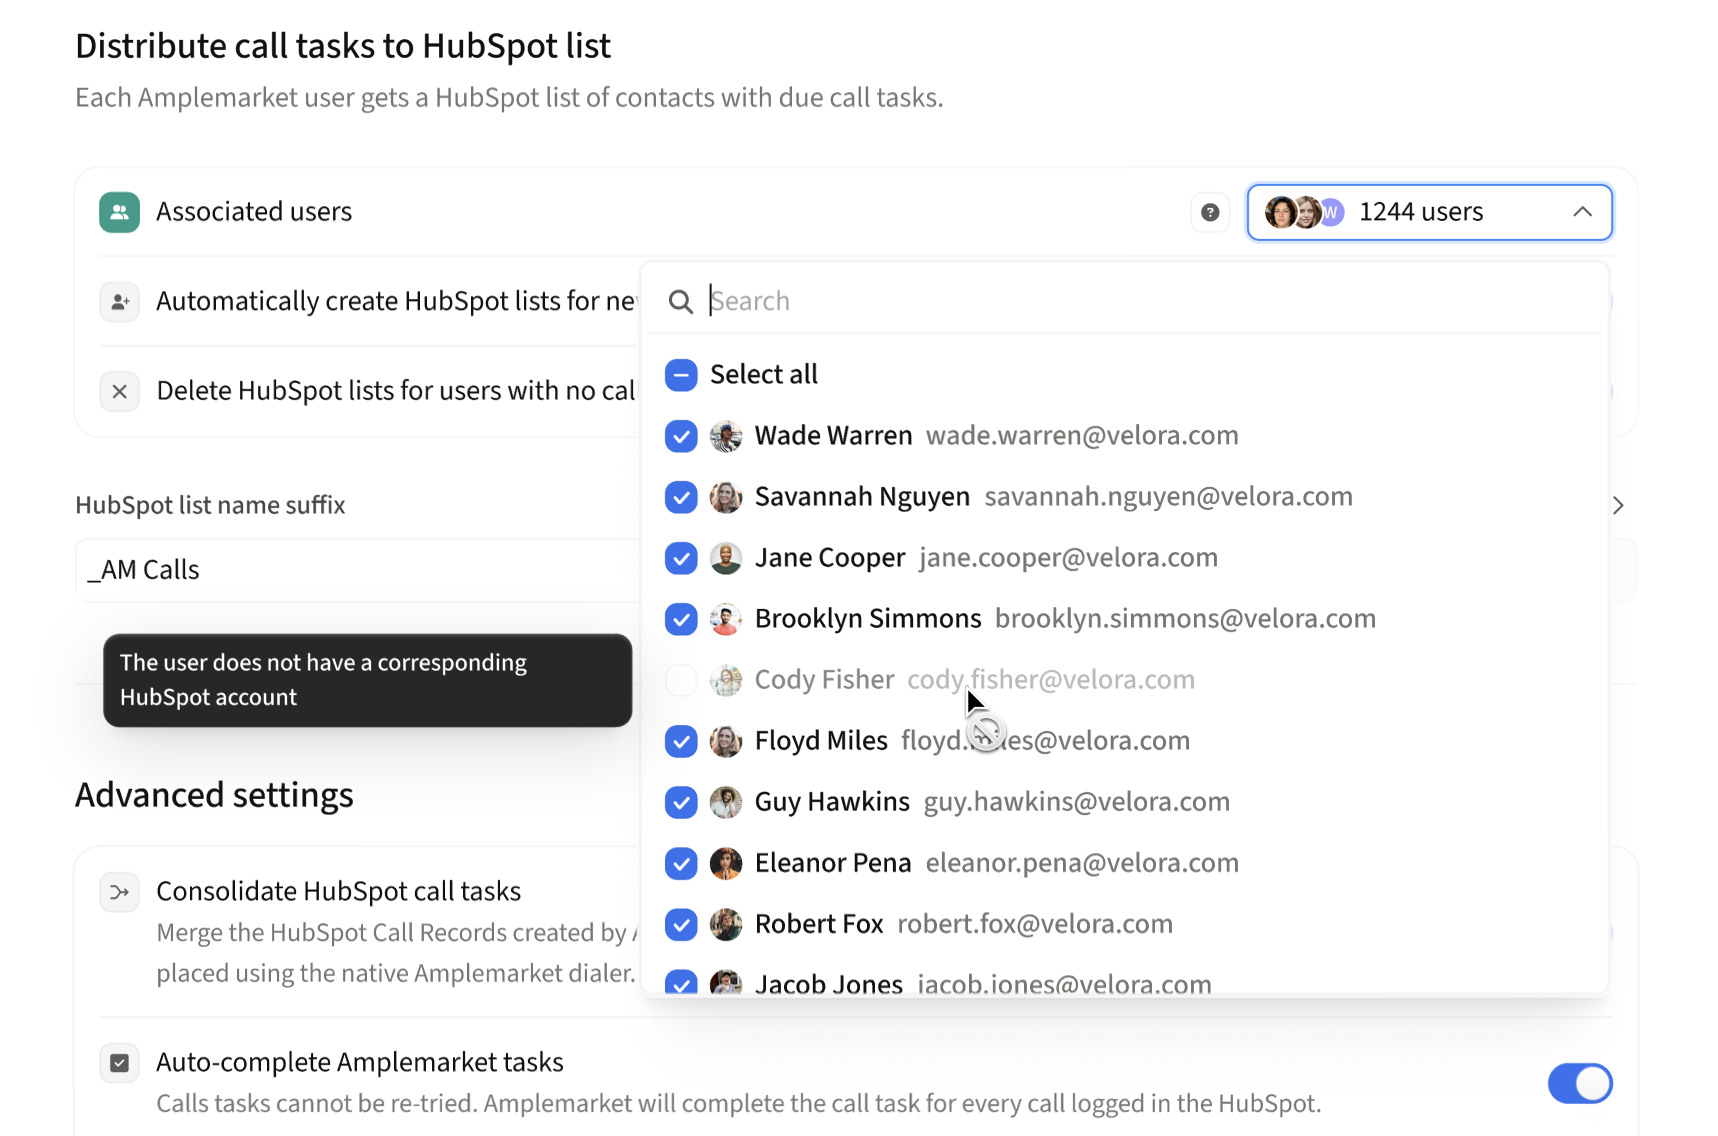Click Eleanor Pena's avatar

click(x=726, y=863)
